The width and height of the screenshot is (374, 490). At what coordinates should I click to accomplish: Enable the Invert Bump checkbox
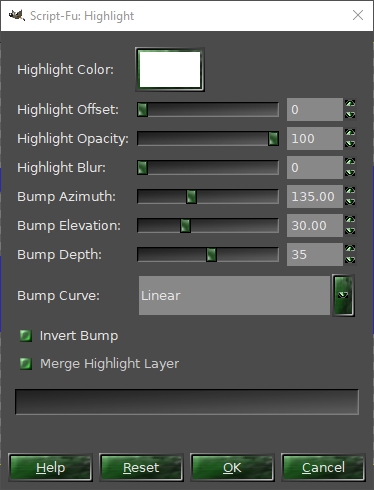(x=26, y=336)
